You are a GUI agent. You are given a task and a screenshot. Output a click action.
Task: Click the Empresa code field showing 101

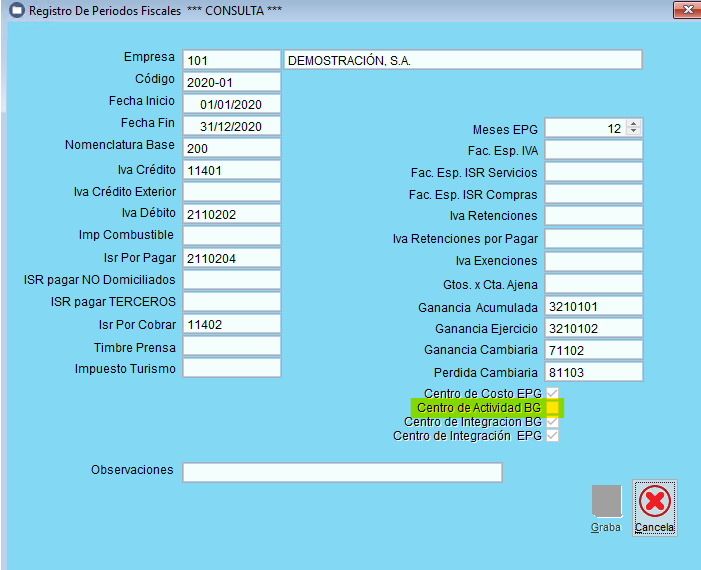(x=231, y=60)
